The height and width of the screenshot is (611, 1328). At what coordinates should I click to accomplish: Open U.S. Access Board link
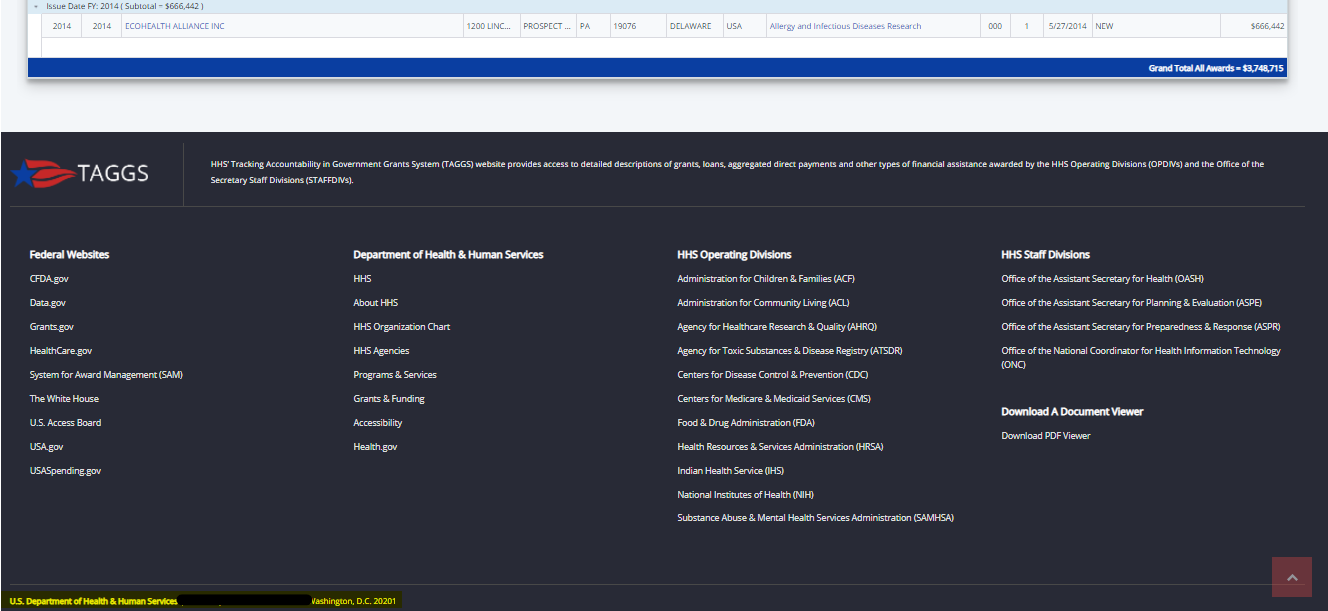point(65,423)
